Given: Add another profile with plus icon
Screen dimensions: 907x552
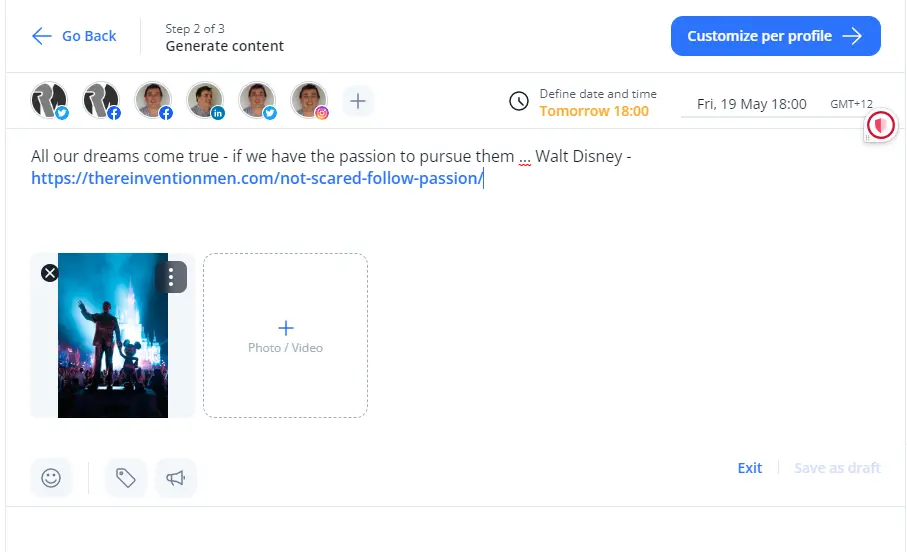Looking at the screenshot, I should tap(358, 100).
